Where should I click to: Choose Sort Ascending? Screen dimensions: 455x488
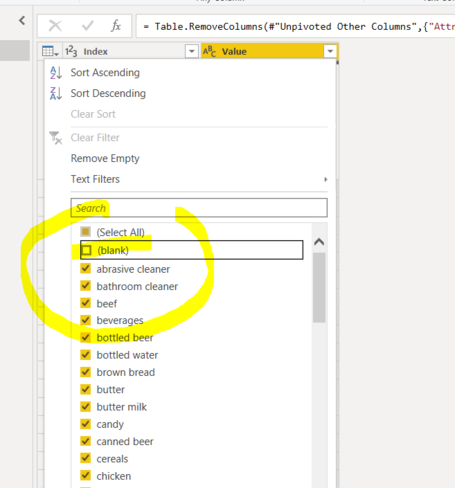[x=105, y=73]
